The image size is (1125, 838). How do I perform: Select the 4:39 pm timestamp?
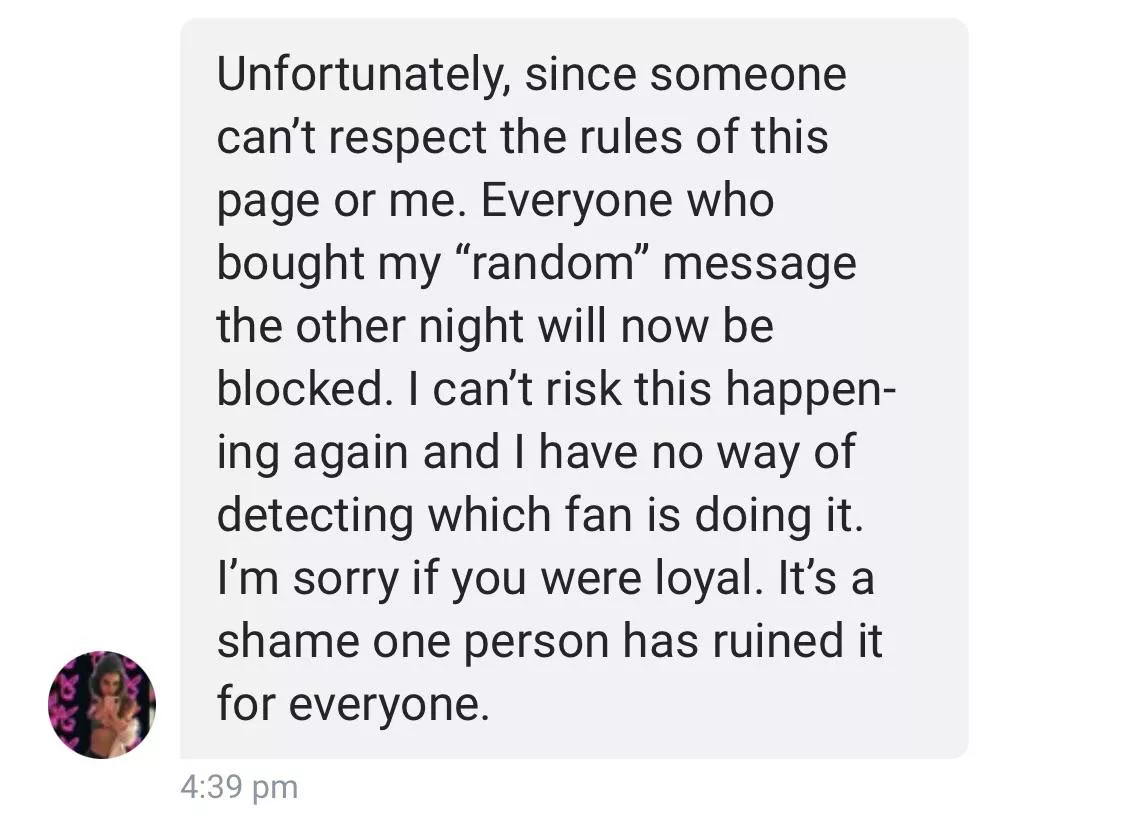[x=239, y=787]
